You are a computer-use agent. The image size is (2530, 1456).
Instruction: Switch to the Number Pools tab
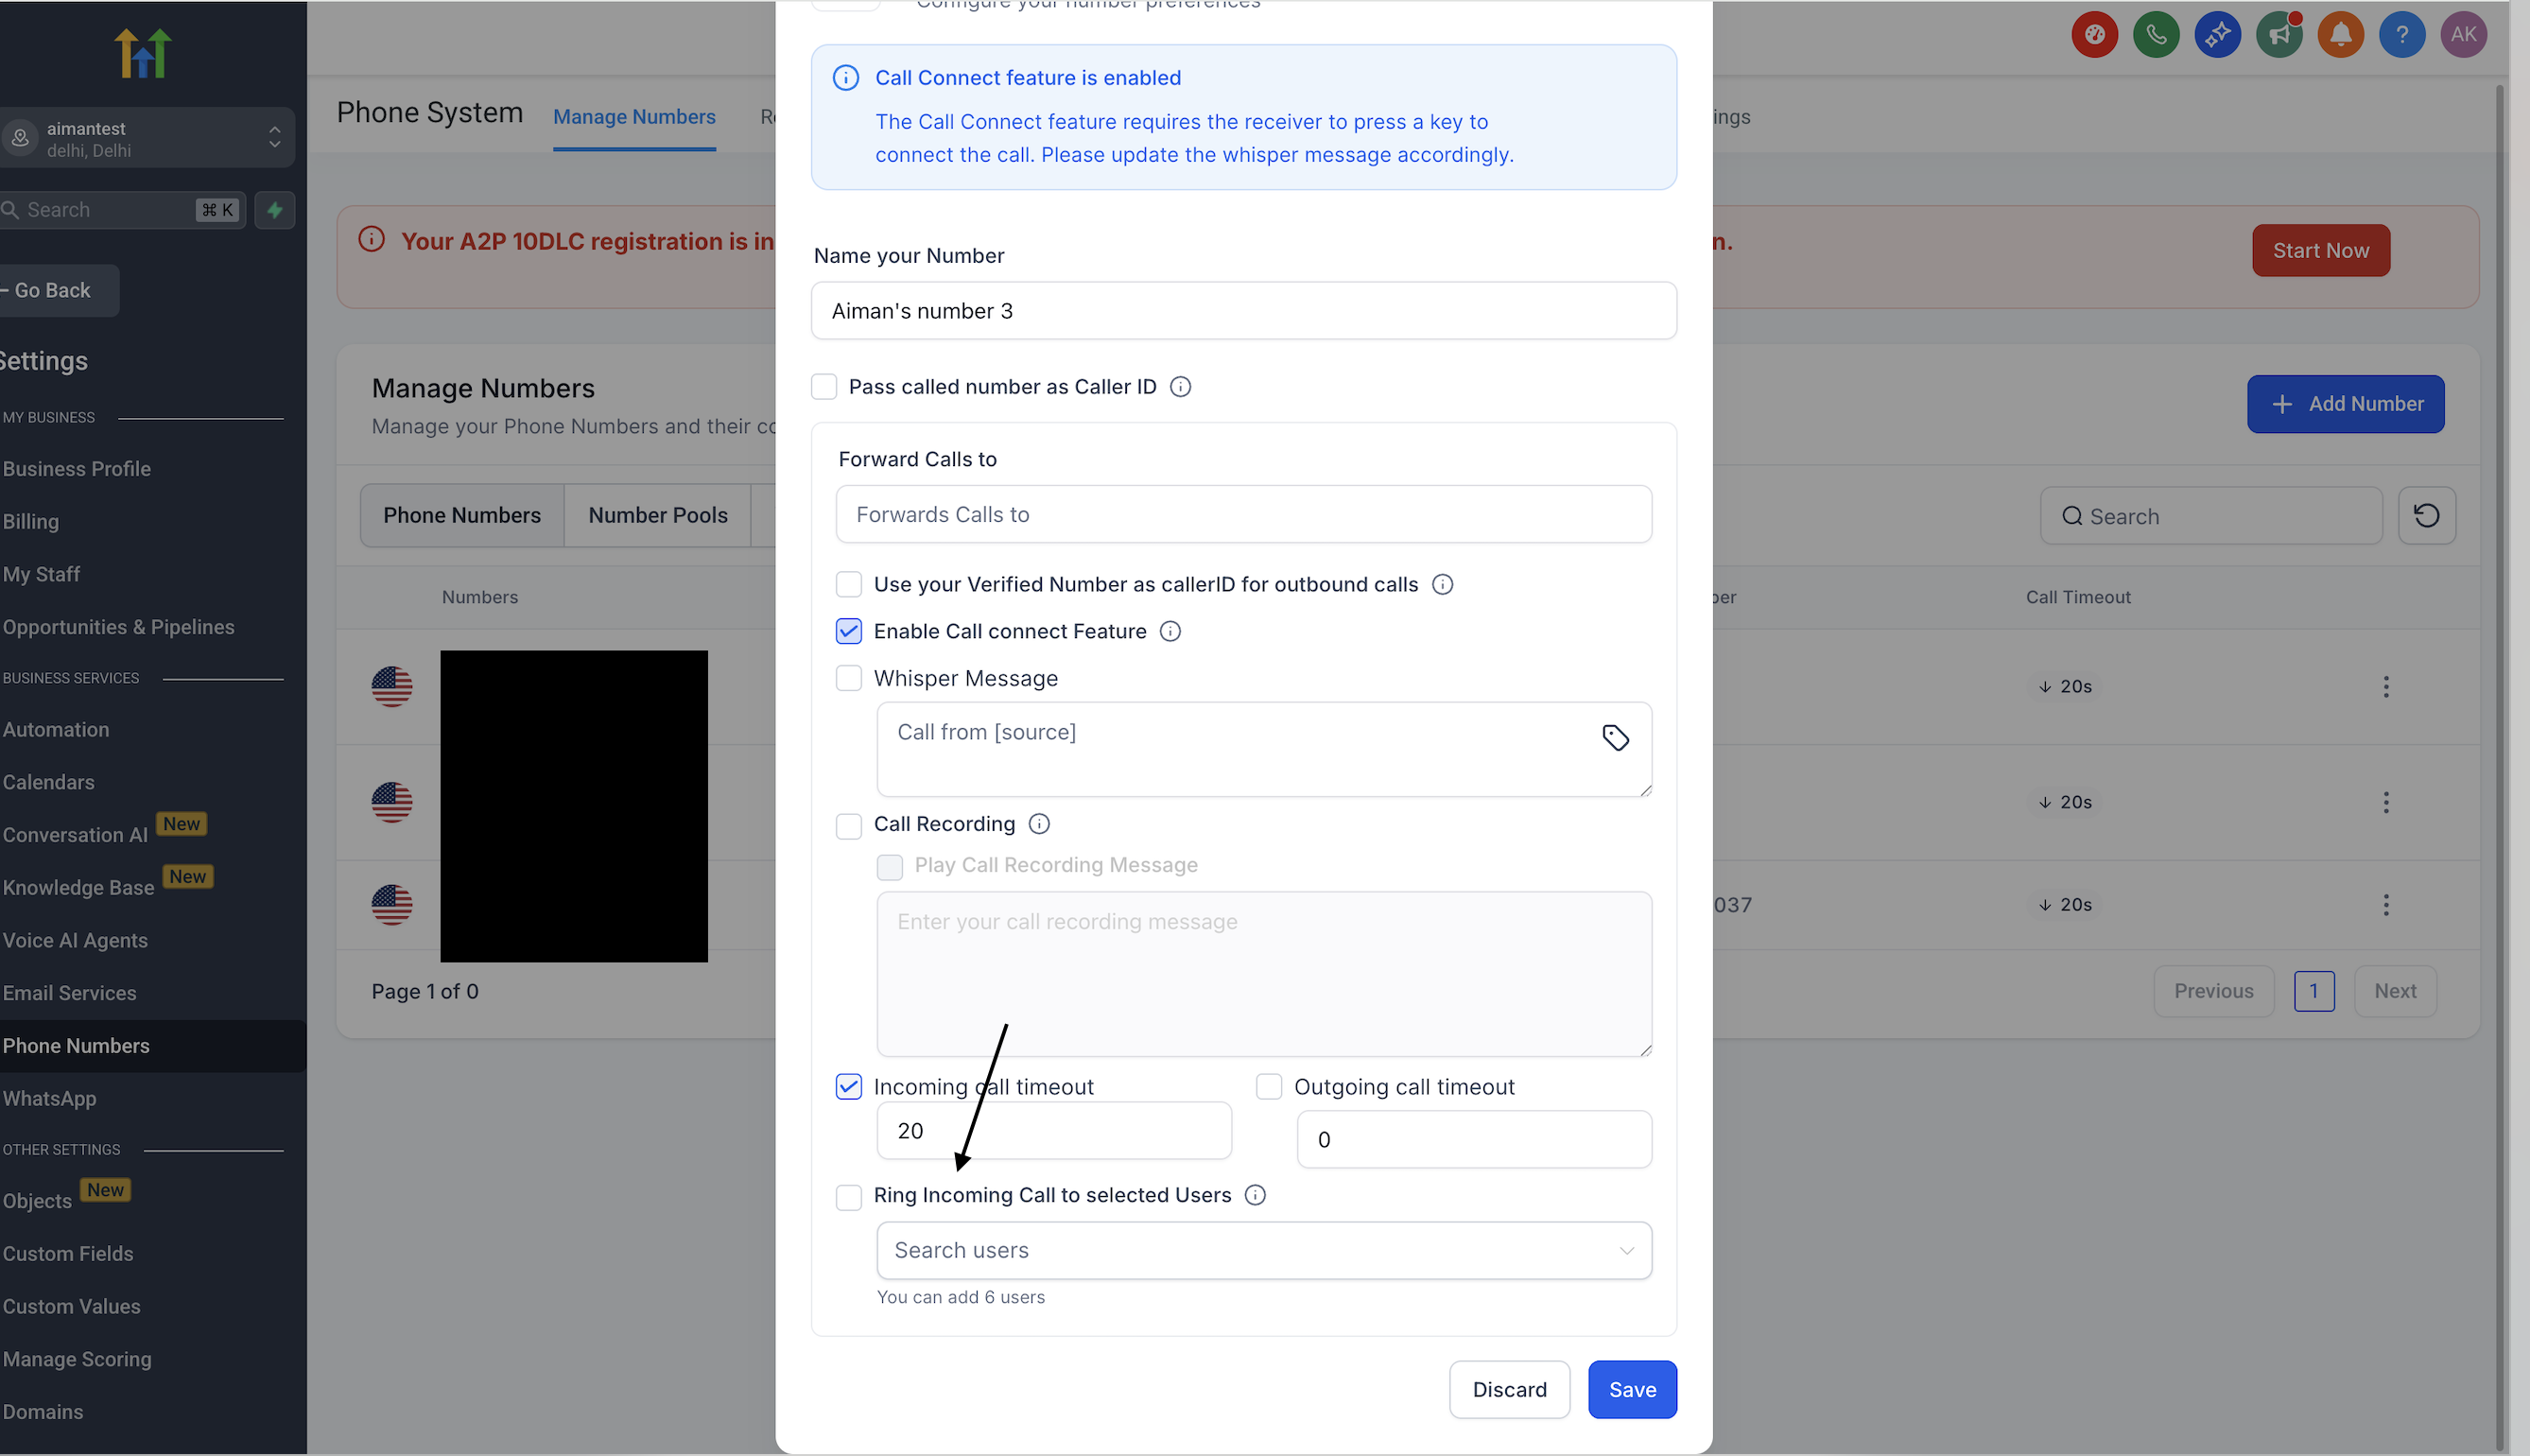click(x=657, y=515)
